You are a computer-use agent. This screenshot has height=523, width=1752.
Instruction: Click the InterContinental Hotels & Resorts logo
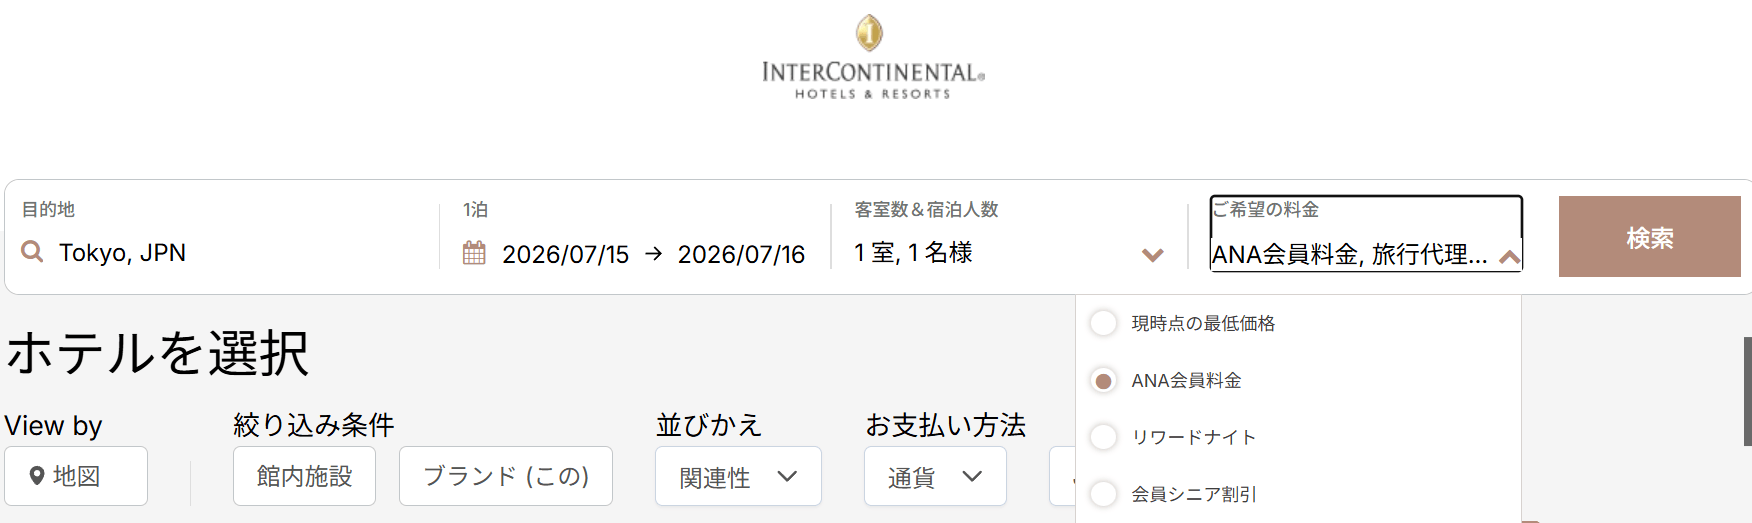click(x=873, y=57)
